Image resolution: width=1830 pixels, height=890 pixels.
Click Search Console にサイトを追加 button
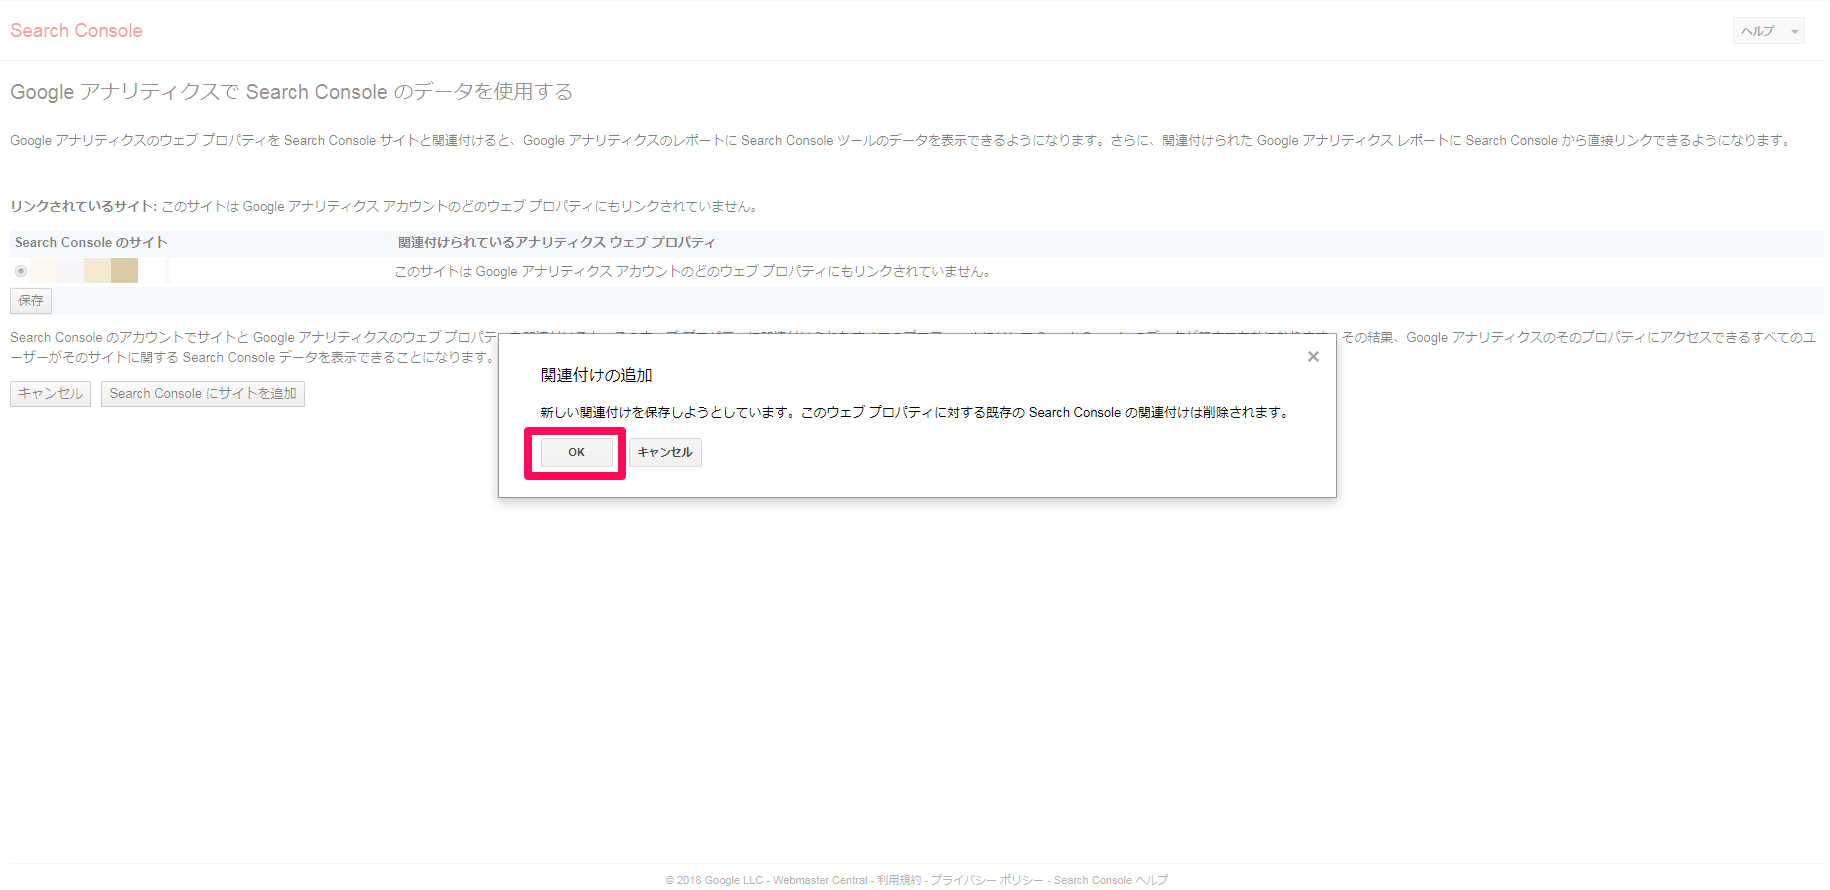point(203,394)
